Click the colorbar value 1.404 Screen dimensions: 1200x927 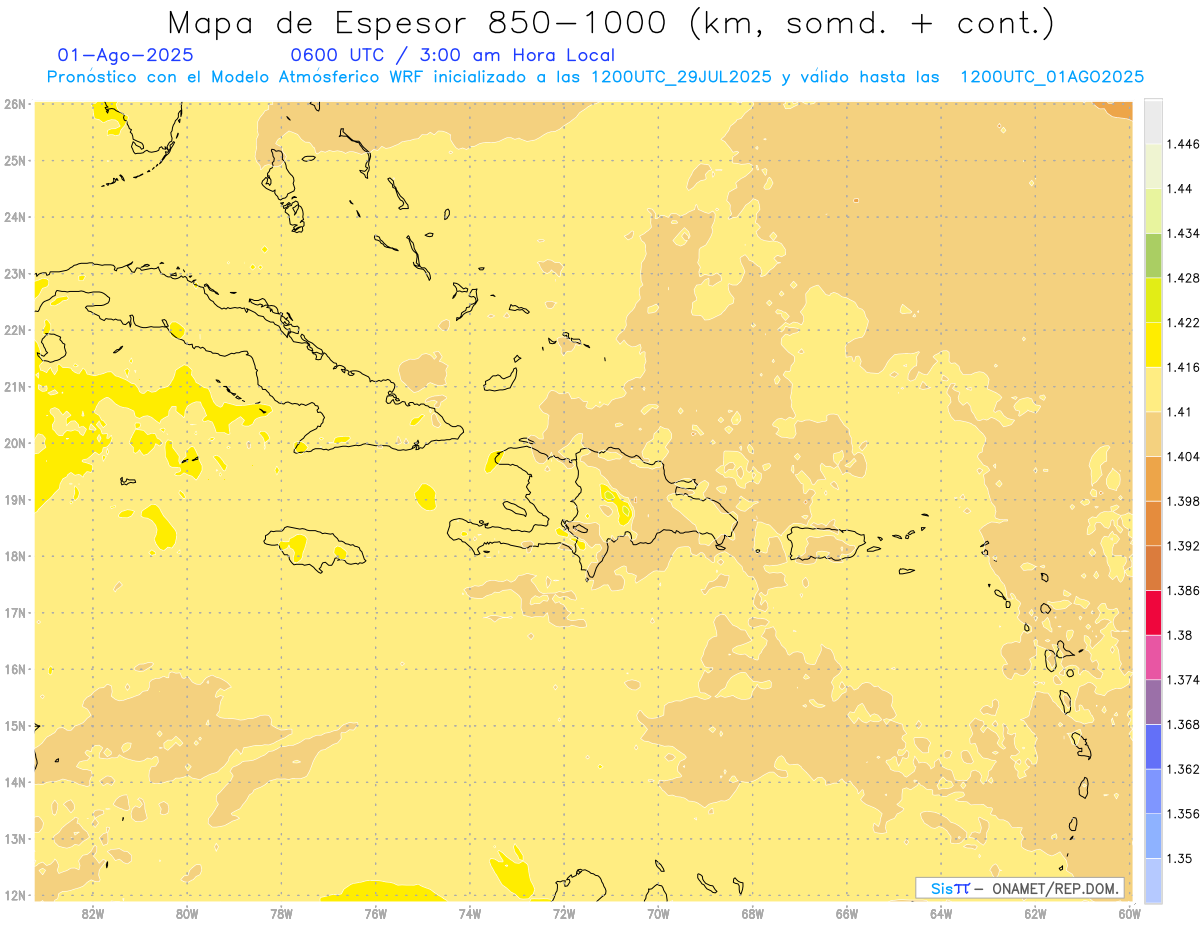(x=1184, y=456)
